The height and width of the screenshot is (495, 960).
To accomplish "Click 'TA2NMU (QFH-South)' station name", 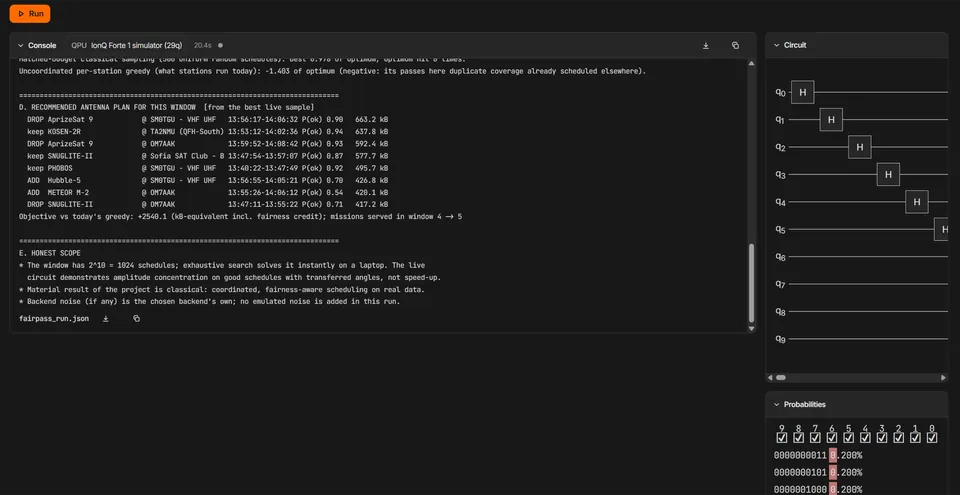I will point(187,131).
